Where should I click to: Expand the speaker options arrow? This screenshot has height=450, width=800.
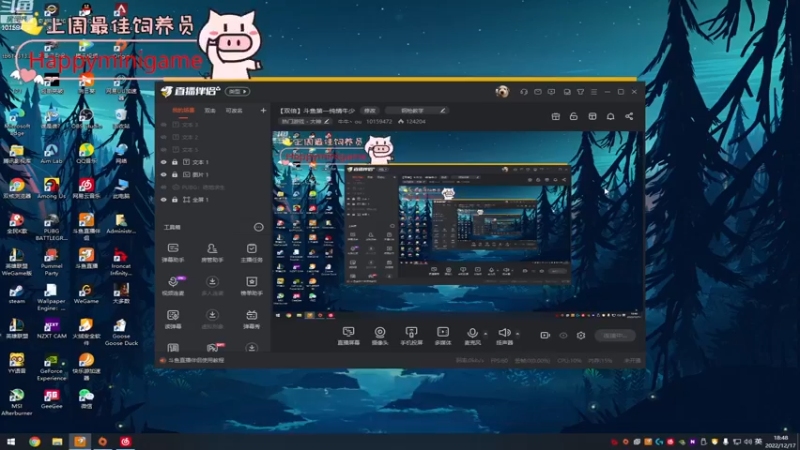(x=517, y=334)
